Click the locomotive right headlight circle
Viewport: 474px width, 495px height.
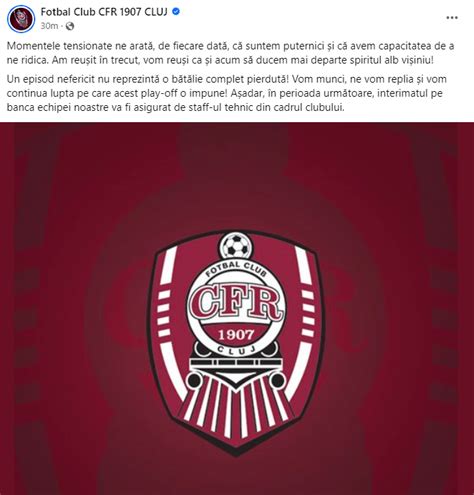278,380
